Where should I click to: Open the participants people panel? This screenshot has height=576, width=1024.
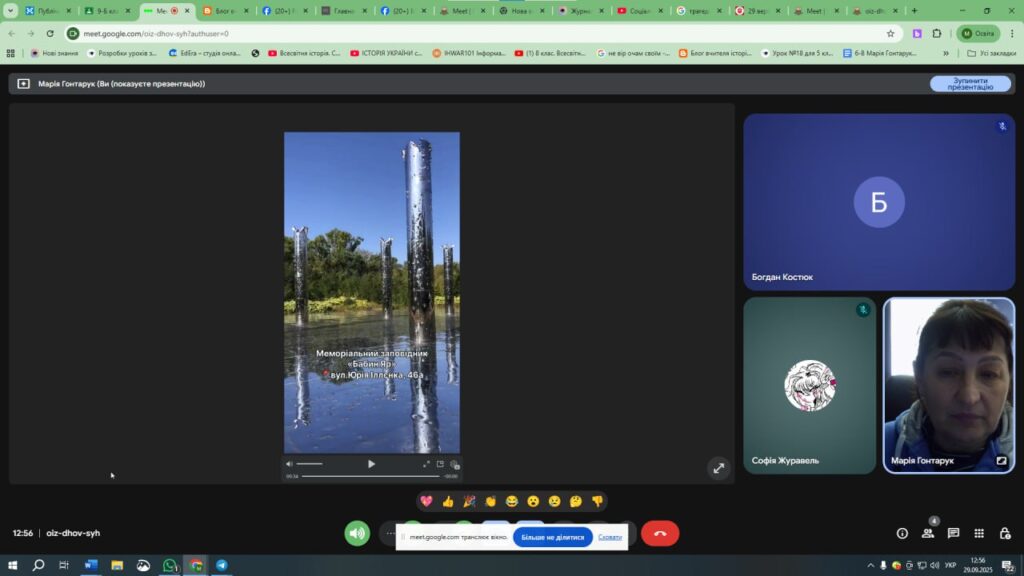pos(928,534)
